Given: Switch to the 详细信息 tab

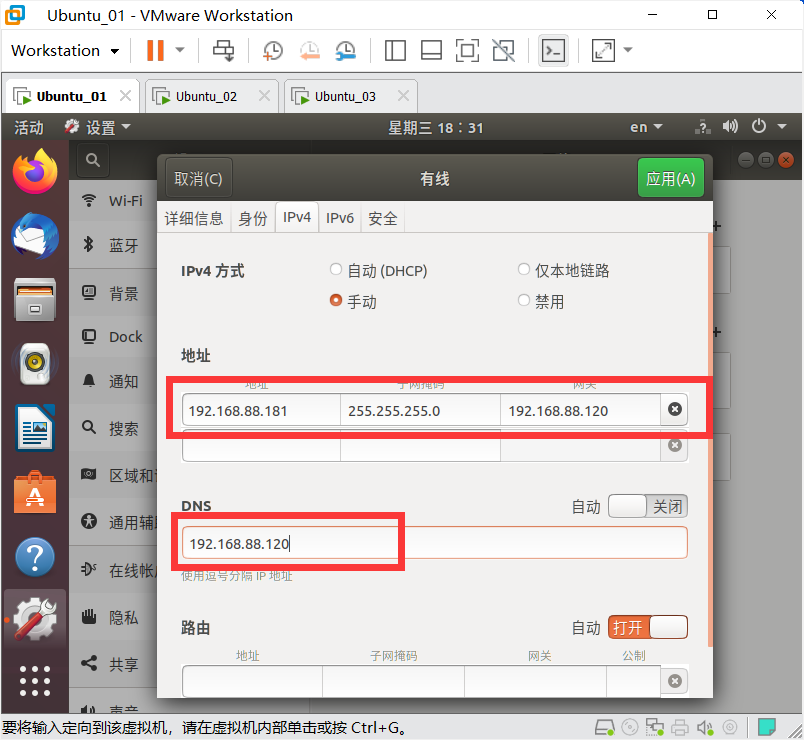Looking at the screenshot, I should (x=194, y=218).
